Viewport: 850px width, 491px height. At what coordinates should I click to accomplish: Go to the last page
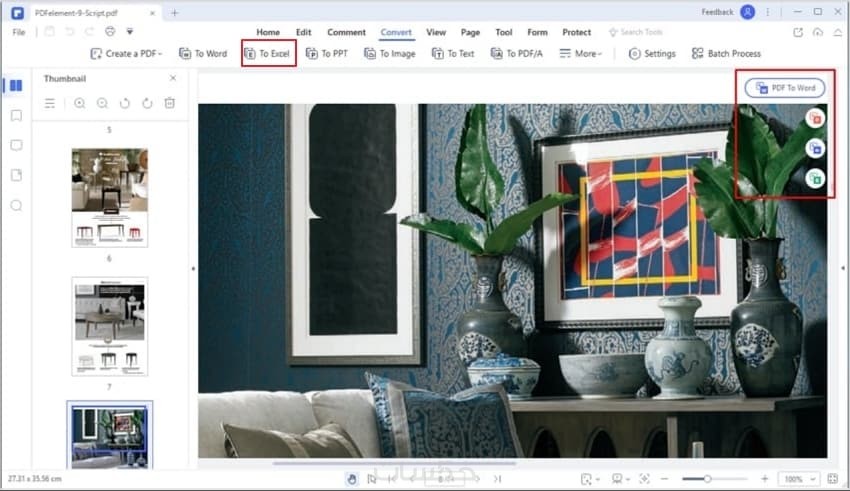(x=498, y=479)
